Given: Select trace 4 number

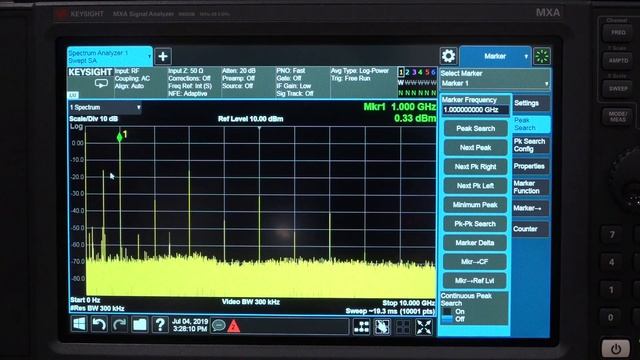Looking at the screenshot, I should click(x=420, y=72).
